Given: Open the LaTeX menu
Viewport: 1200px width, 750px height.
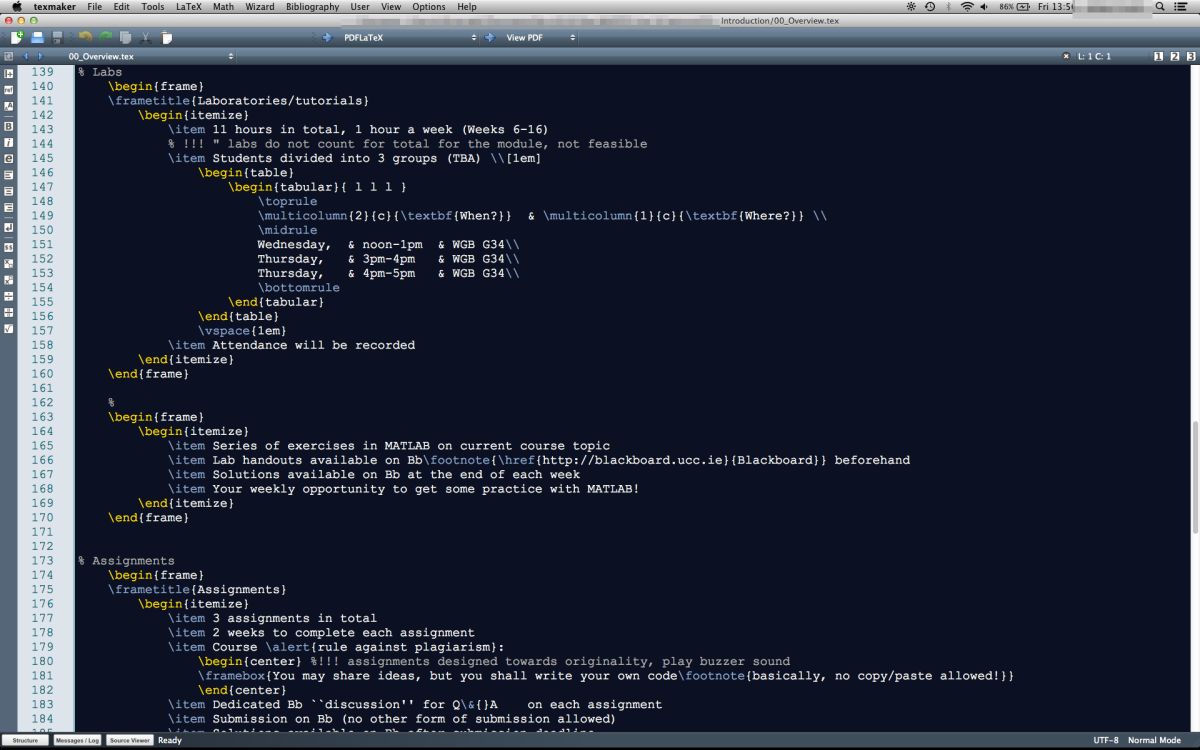Looking at the screenshot, I should (188, 7).
